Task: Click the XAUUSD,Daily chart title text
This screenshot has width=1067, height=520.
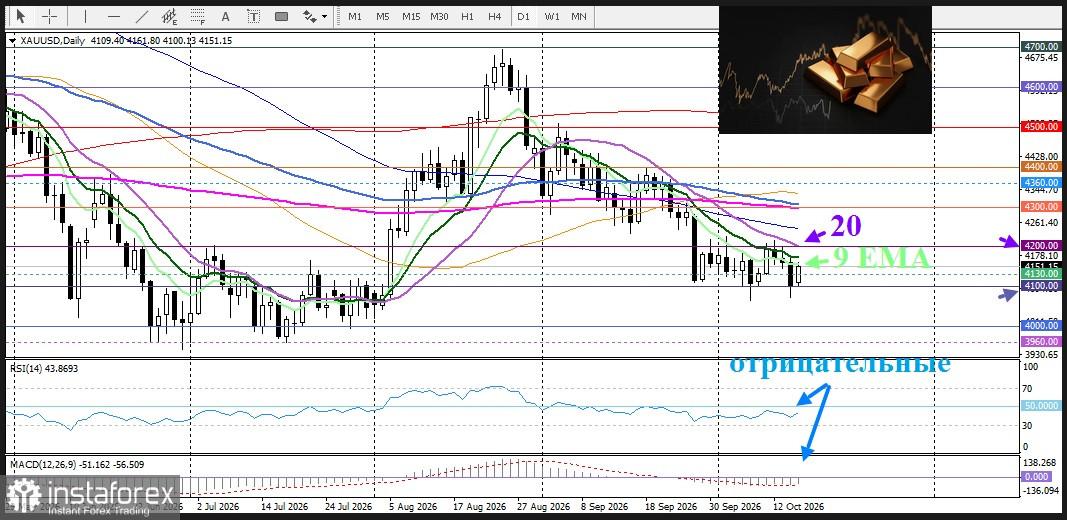Action: pos(52,41)
